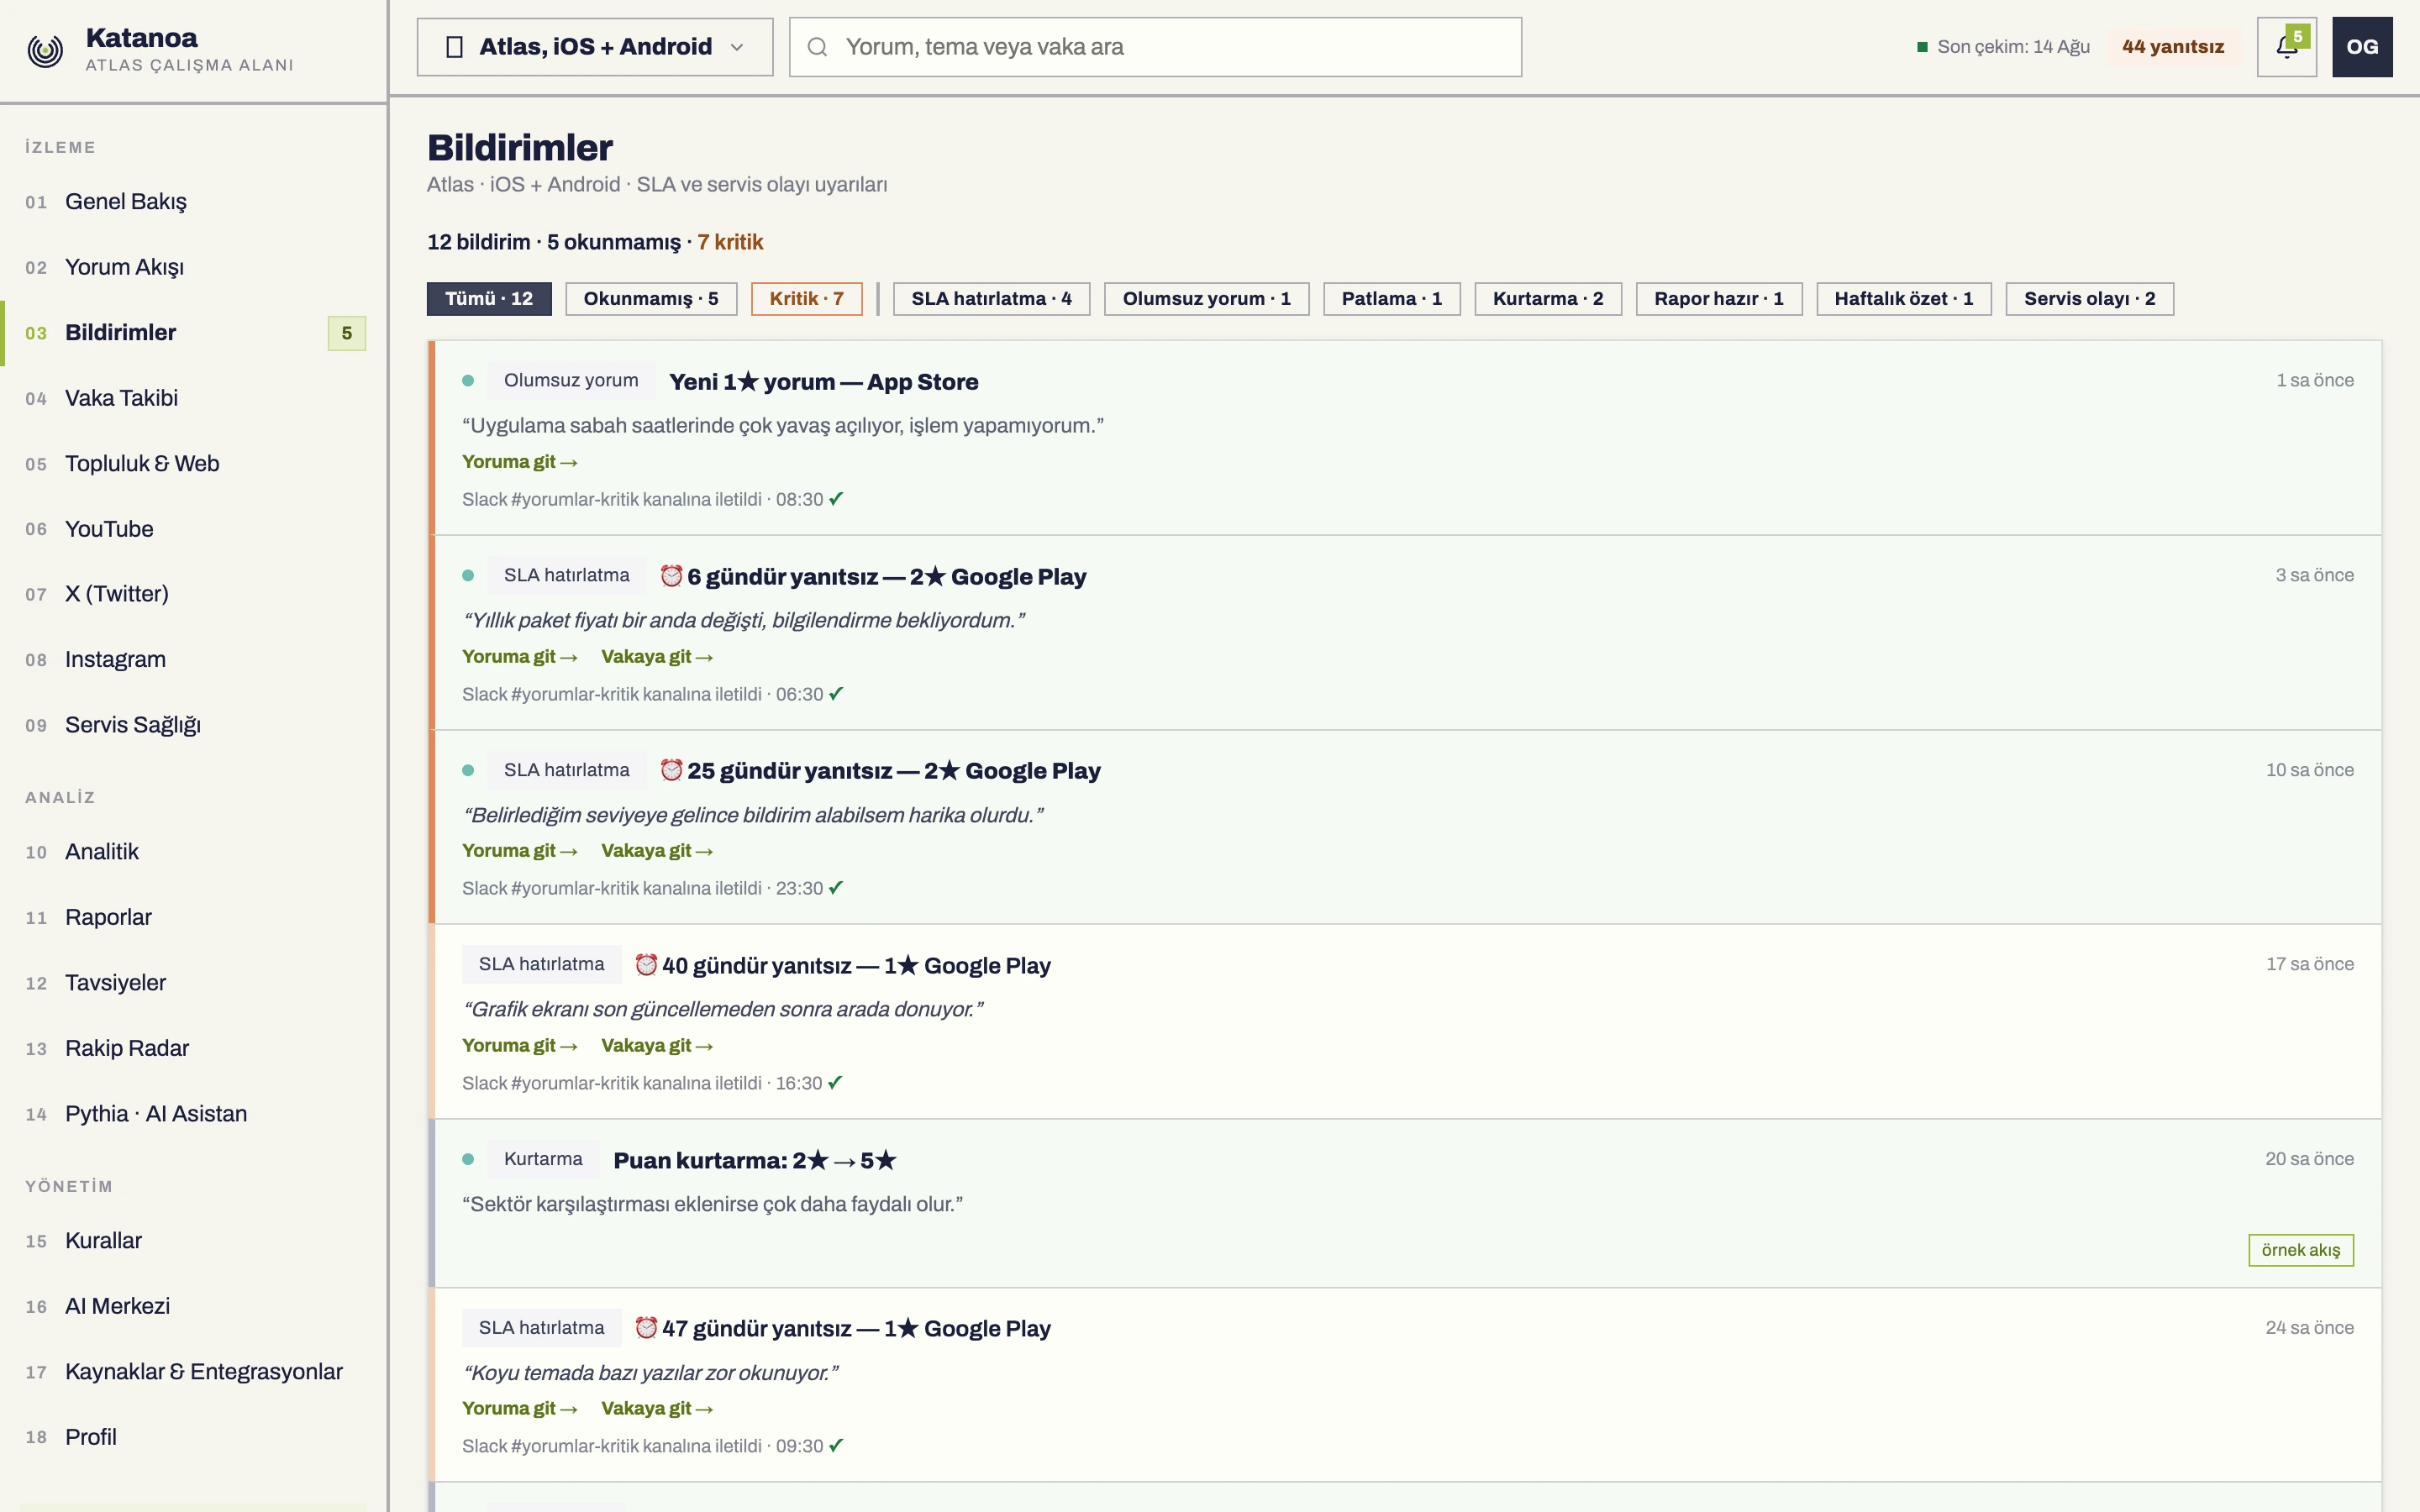Screen dimensions: 2420x1512
Task: Click the alarm clock icon on 25 gündür yanıtsız
Action: [x=671, y=770]
